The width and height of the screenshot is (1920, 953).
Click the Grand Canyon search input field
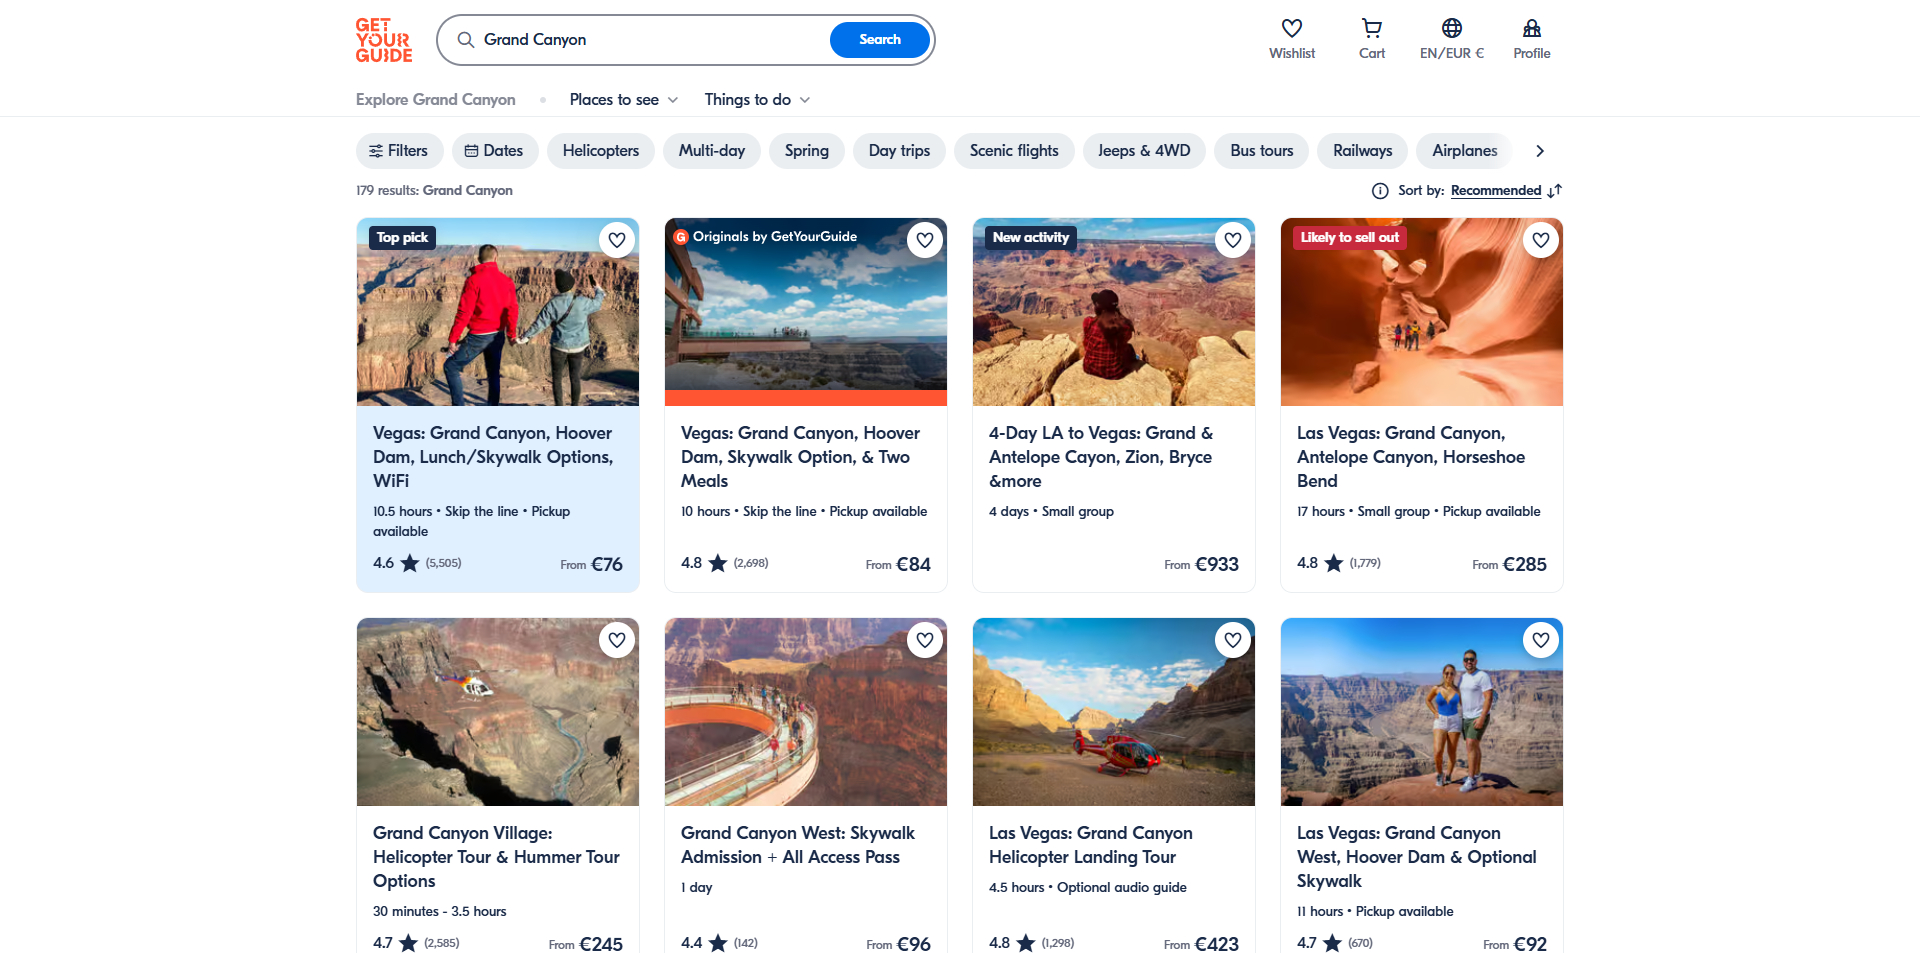click(x=650, y=40)
